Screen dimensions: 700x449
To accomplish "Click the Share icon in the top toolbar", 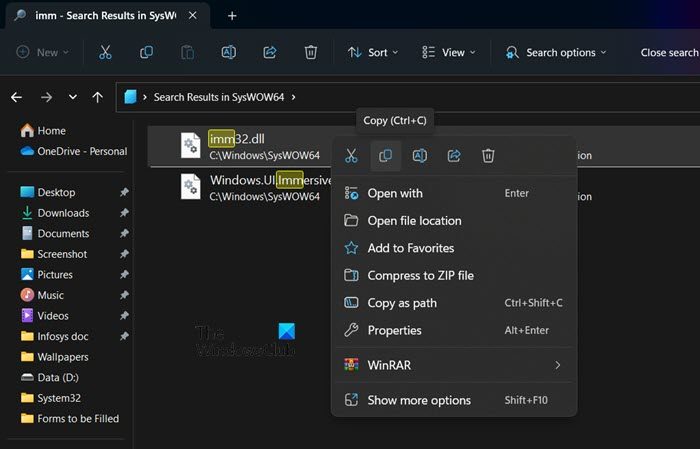I will point(270,52).
